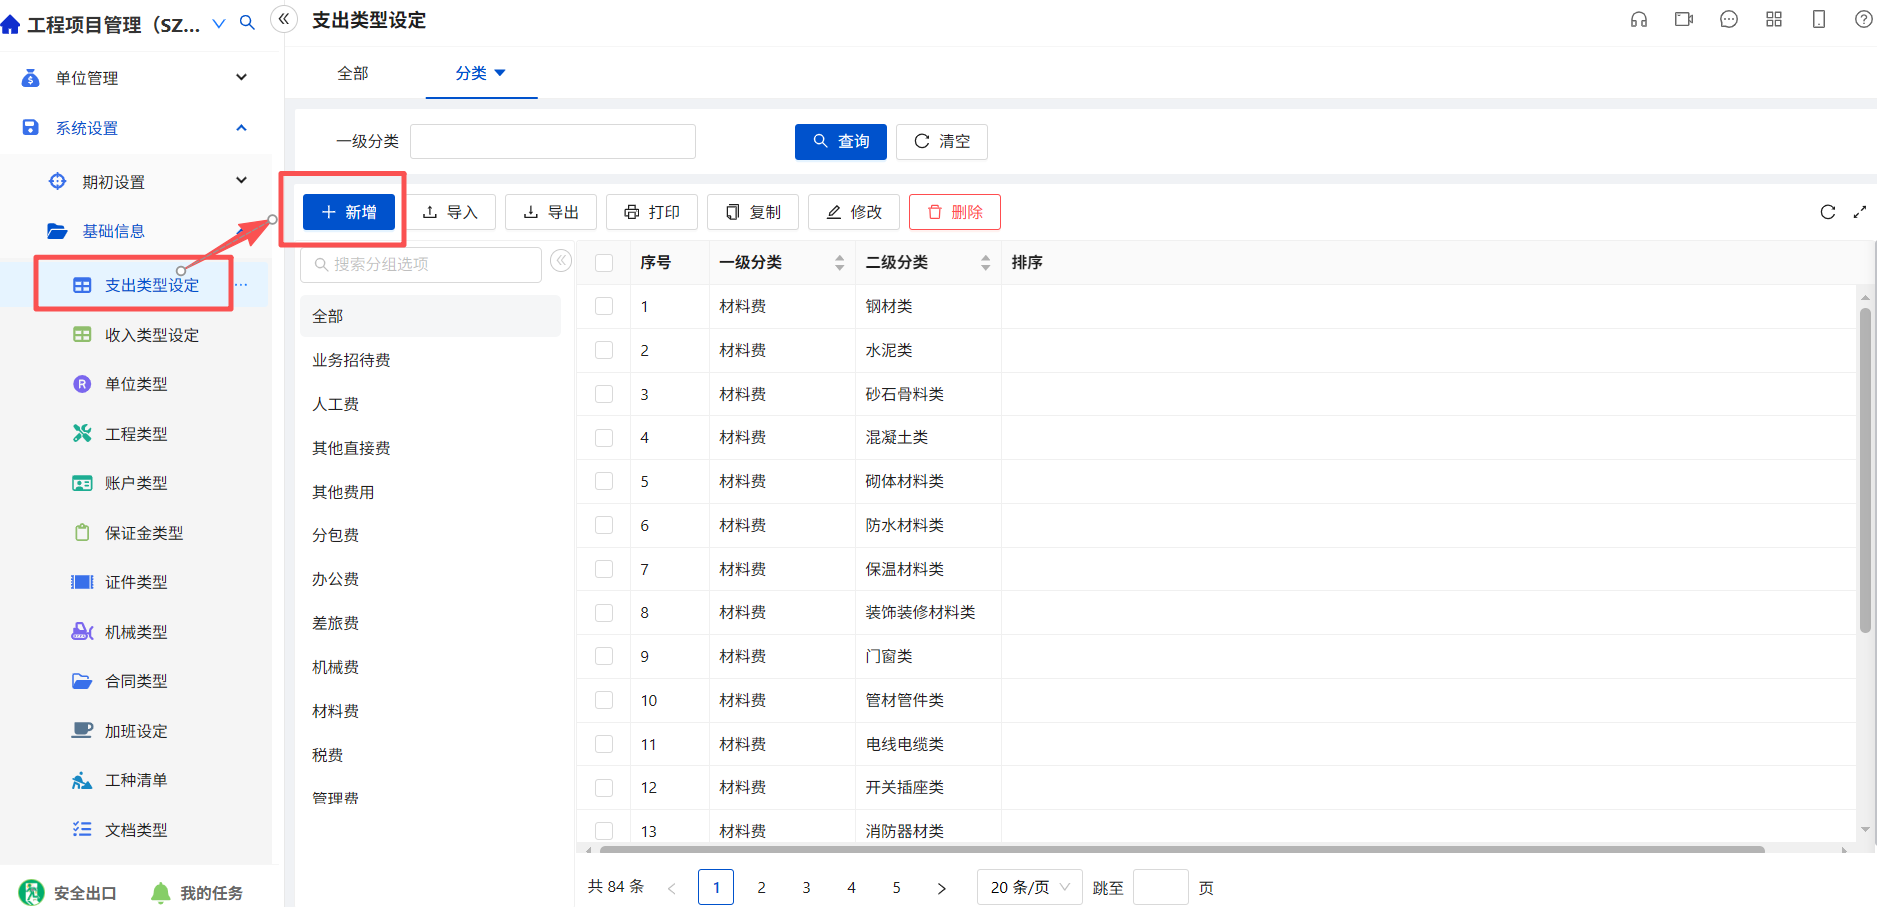Click the 新增 add button
This screenshot has width=1877, height=907.
349,212
